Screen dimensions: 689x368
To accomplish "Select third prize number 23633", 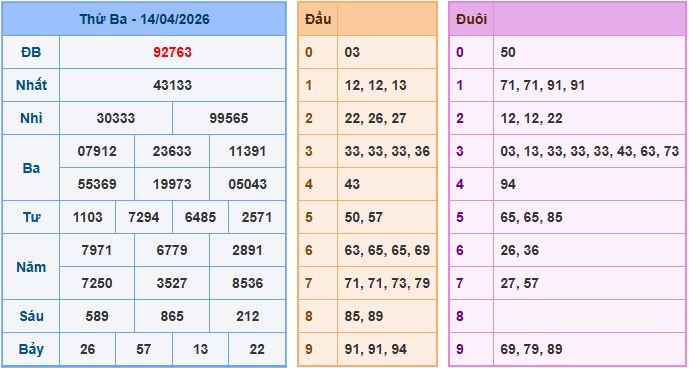I will tap(172, 151).
